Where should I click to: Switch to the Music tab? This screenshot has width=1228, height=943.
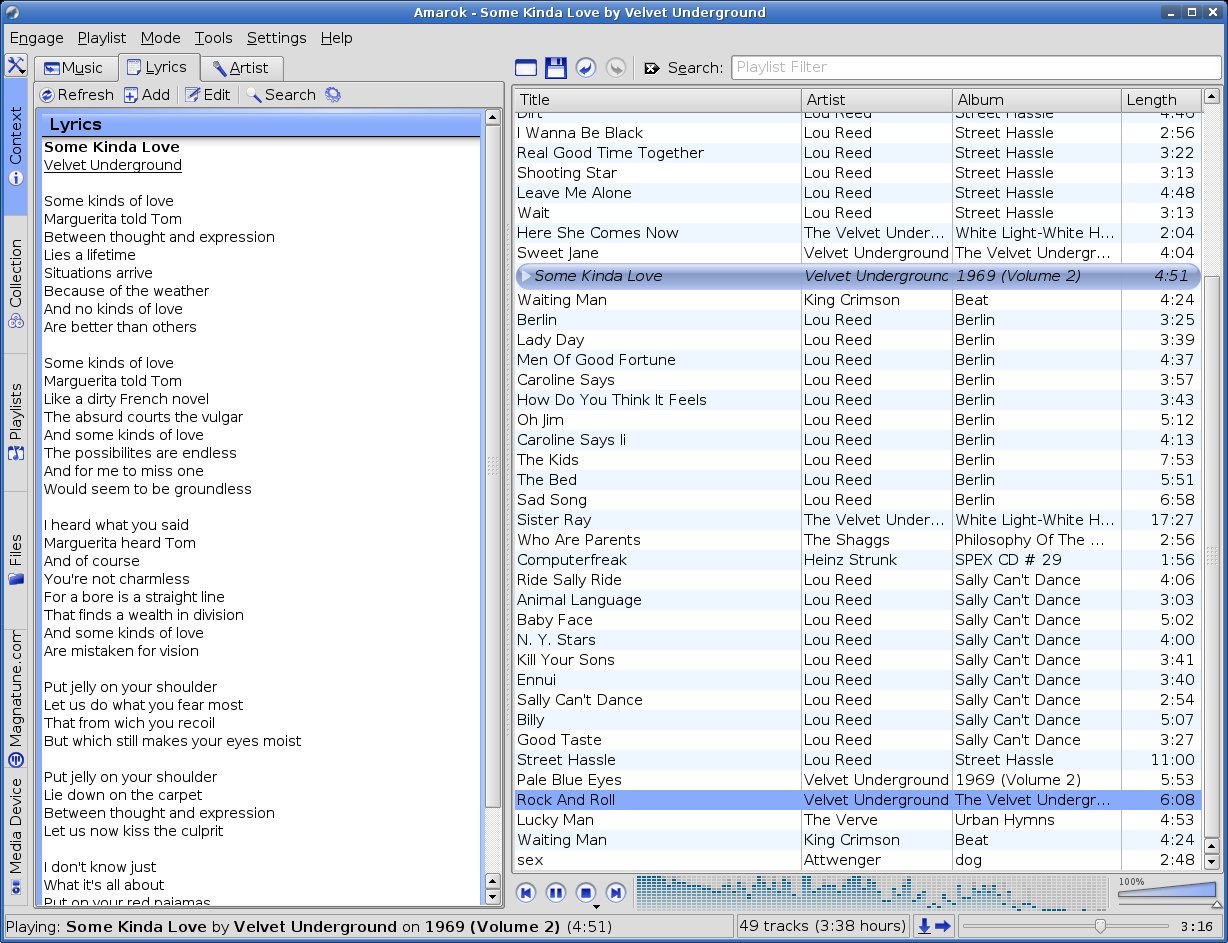pos(74,68)
